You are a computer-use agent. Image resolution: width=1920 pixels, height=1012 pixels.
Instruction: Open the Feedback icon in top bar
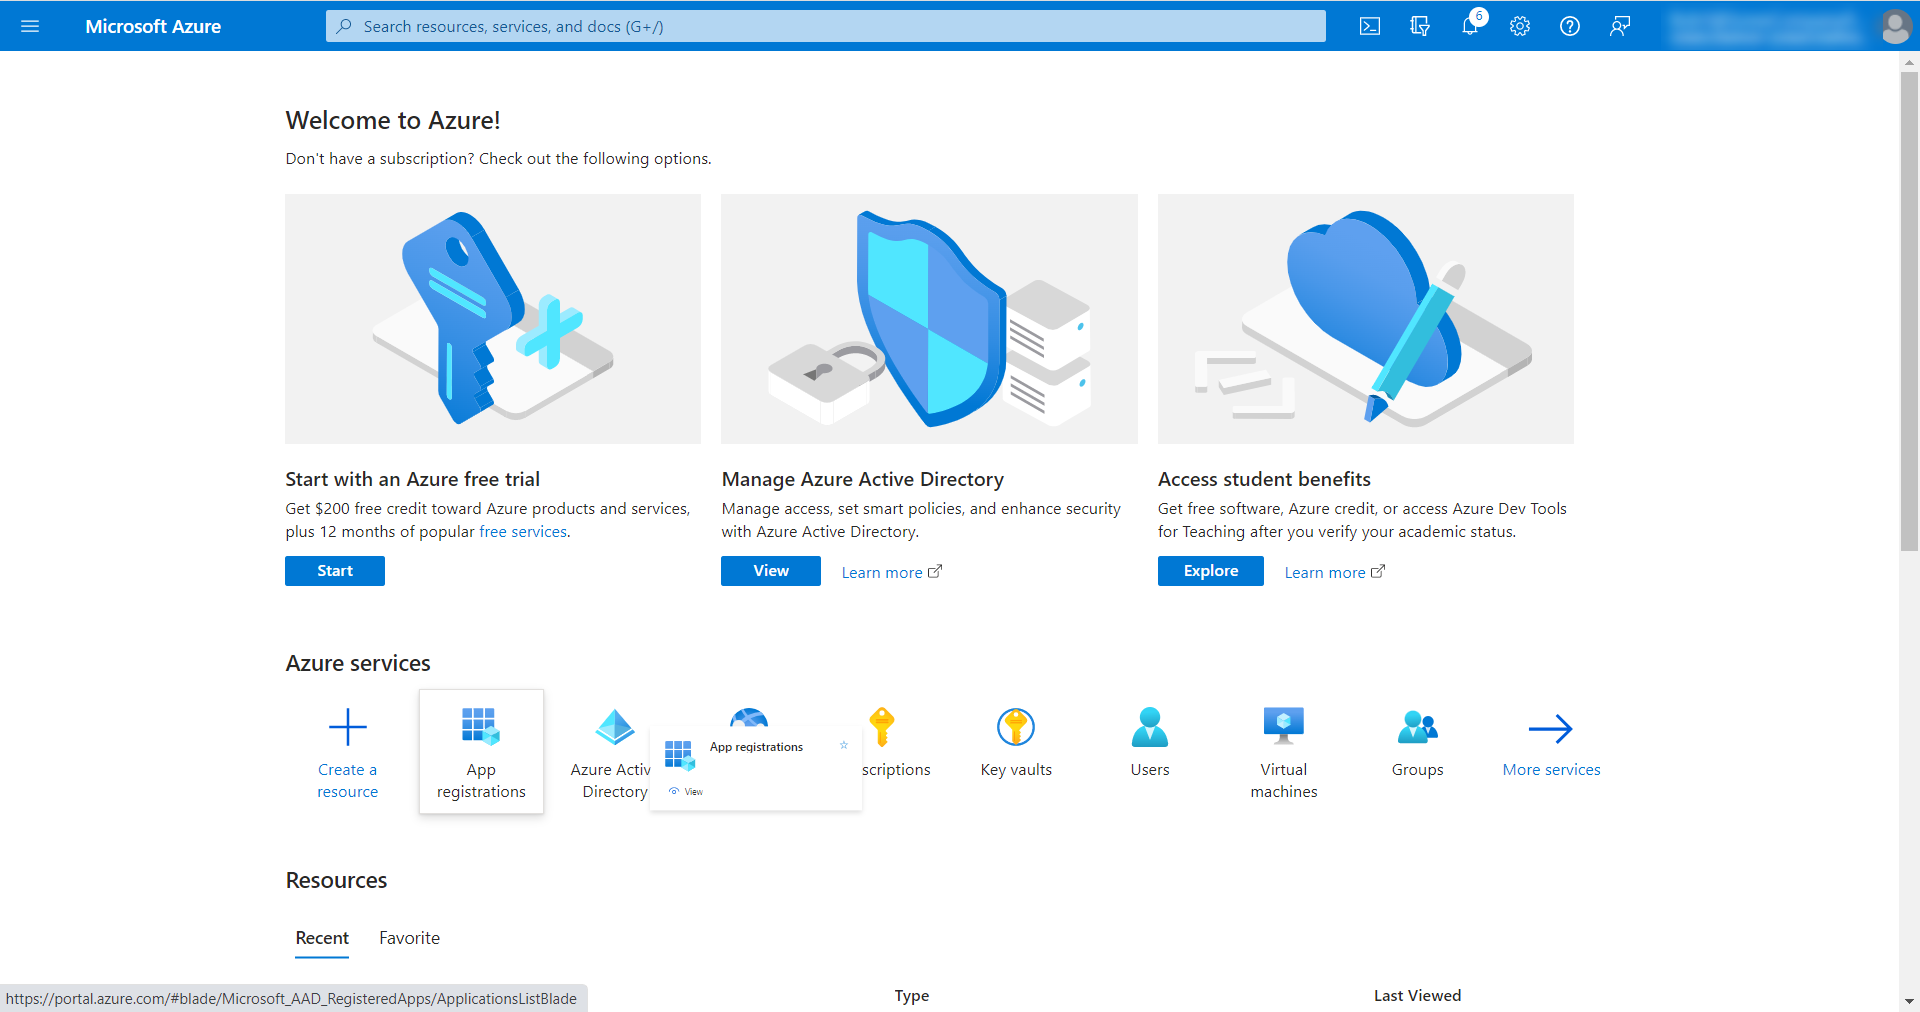[1620, 26]
